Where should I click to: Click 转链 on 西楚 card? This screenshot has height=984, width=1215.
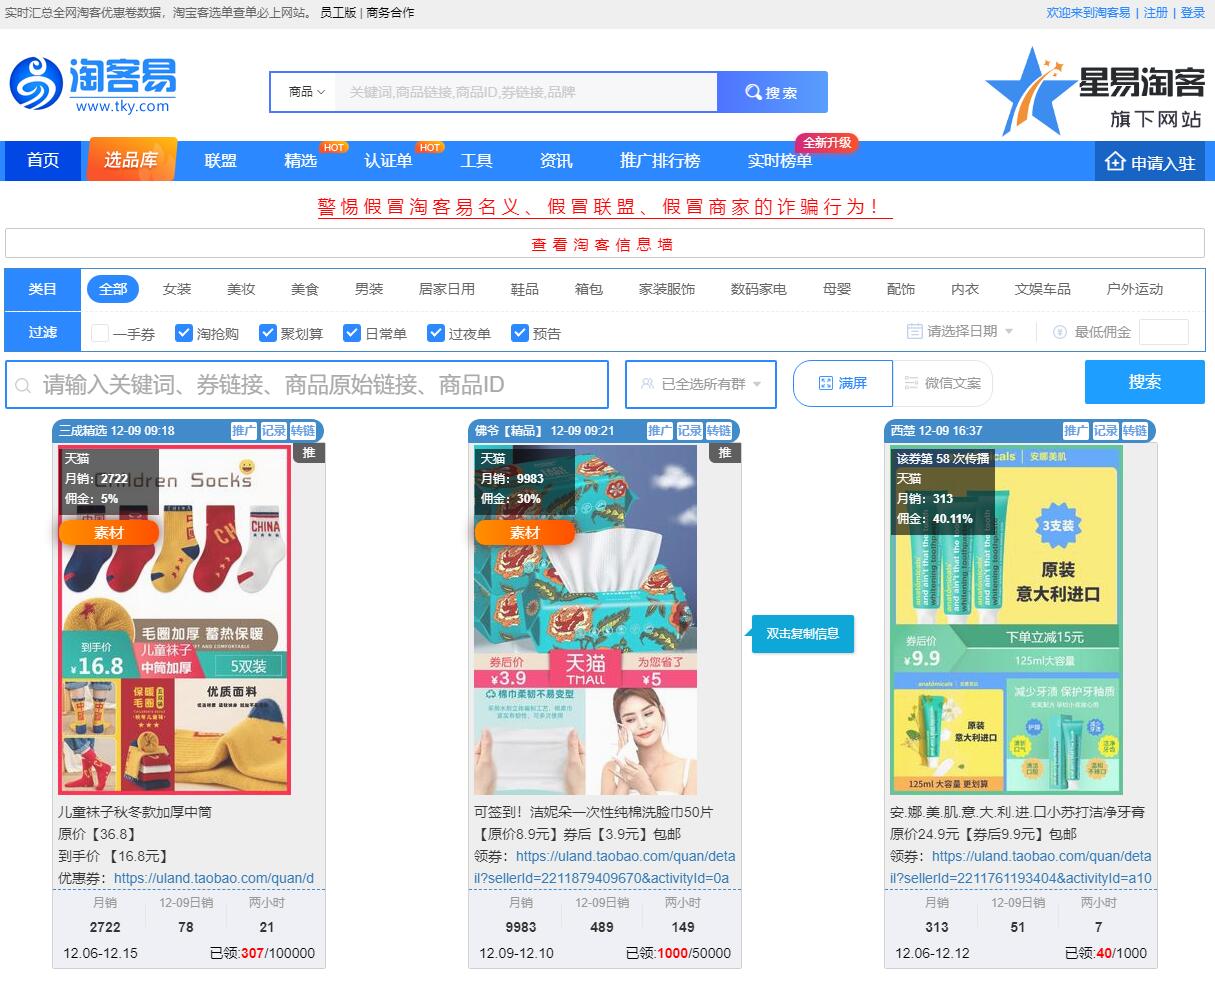point(1134,431)
